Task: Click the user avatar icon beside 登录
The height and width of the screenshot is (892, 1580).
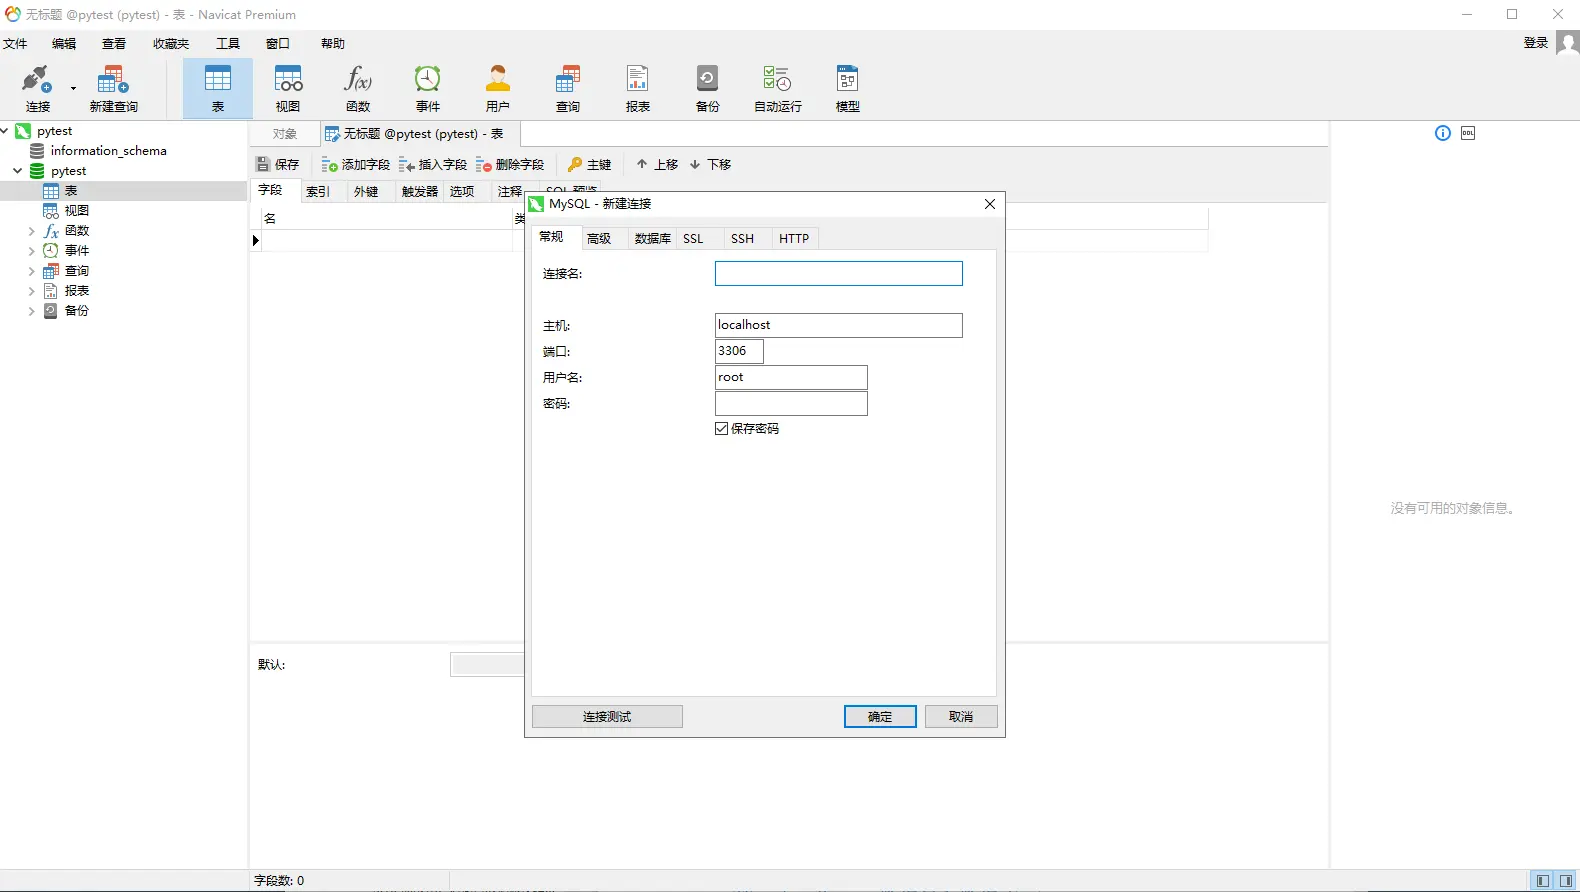Action: 1567,43
